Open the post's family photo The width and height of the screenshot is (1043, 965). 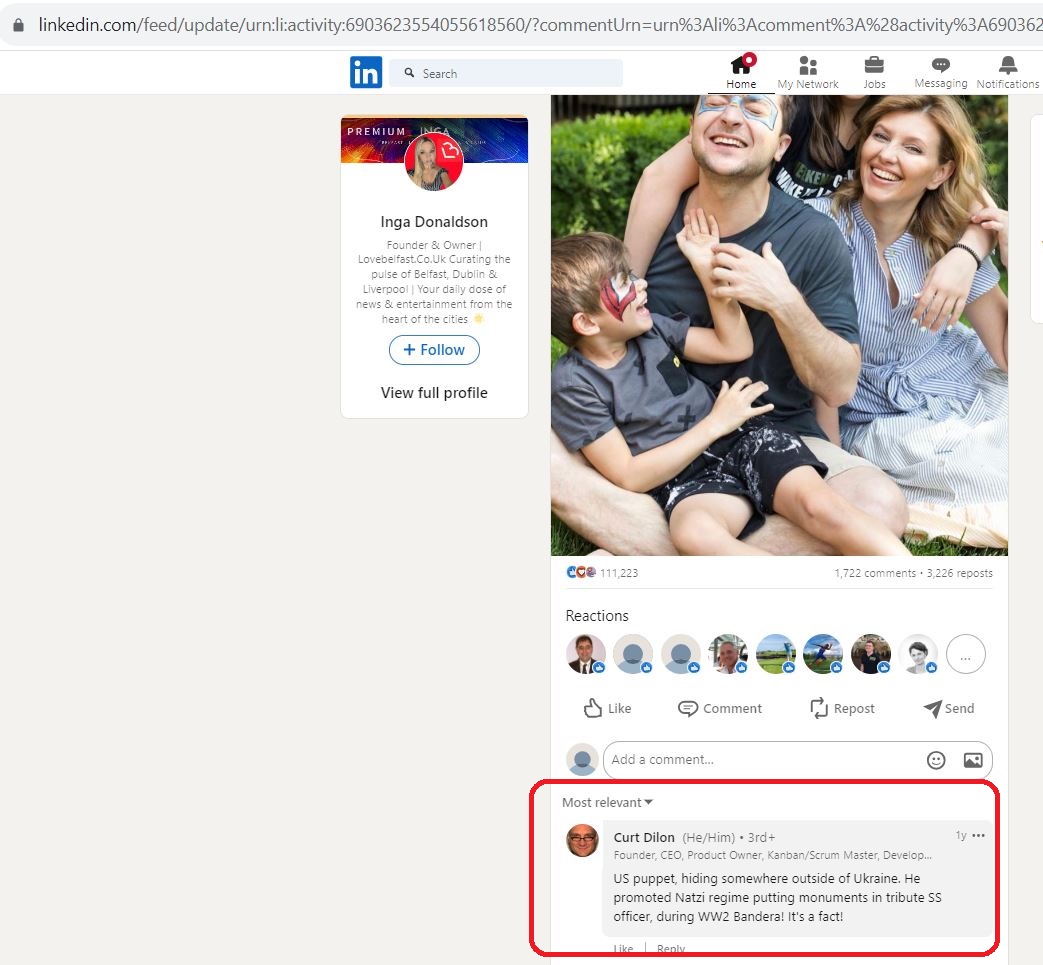point(779,325)
